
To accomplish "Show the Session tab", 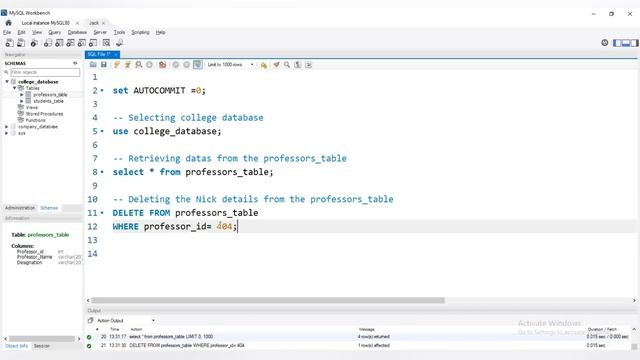I will point(42,346).
